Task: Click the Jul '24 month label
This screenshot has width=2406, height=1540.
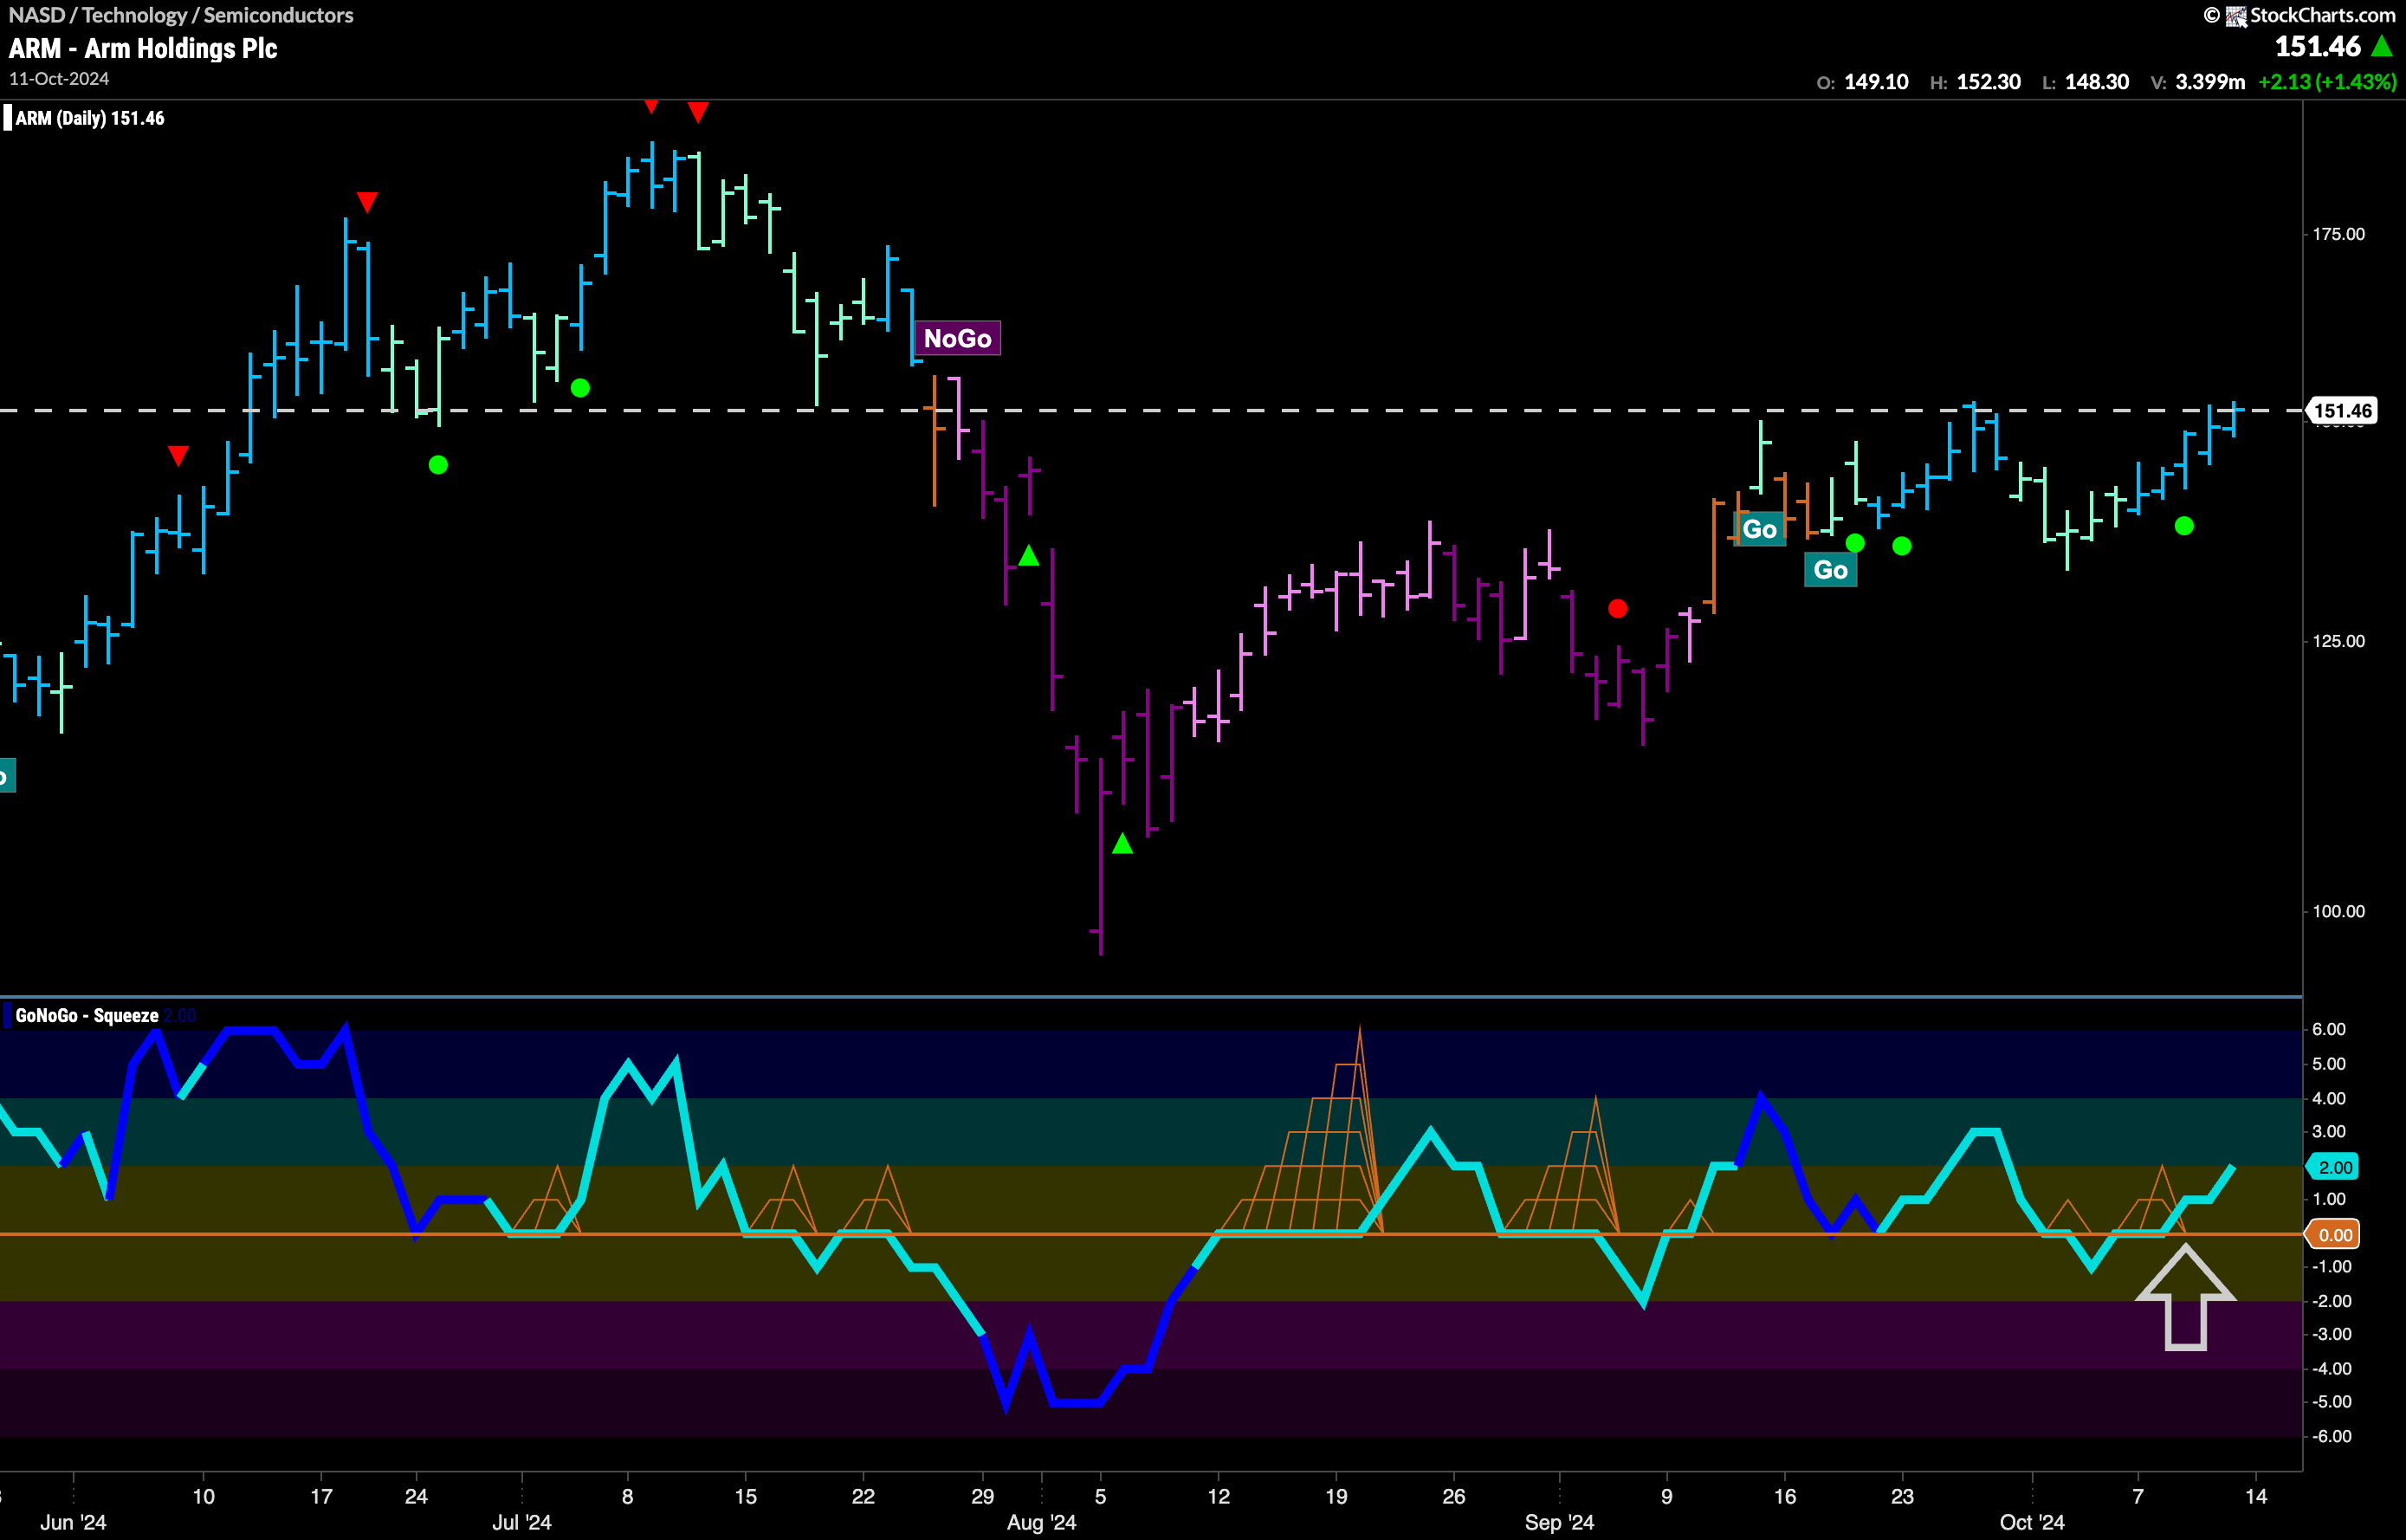Action: (521, 1522)
